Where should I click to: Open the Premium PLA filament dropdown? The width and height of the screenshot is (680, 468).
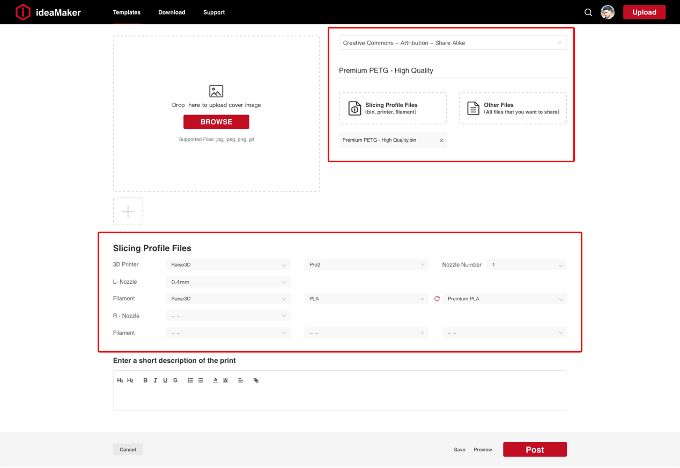[504, 299]
